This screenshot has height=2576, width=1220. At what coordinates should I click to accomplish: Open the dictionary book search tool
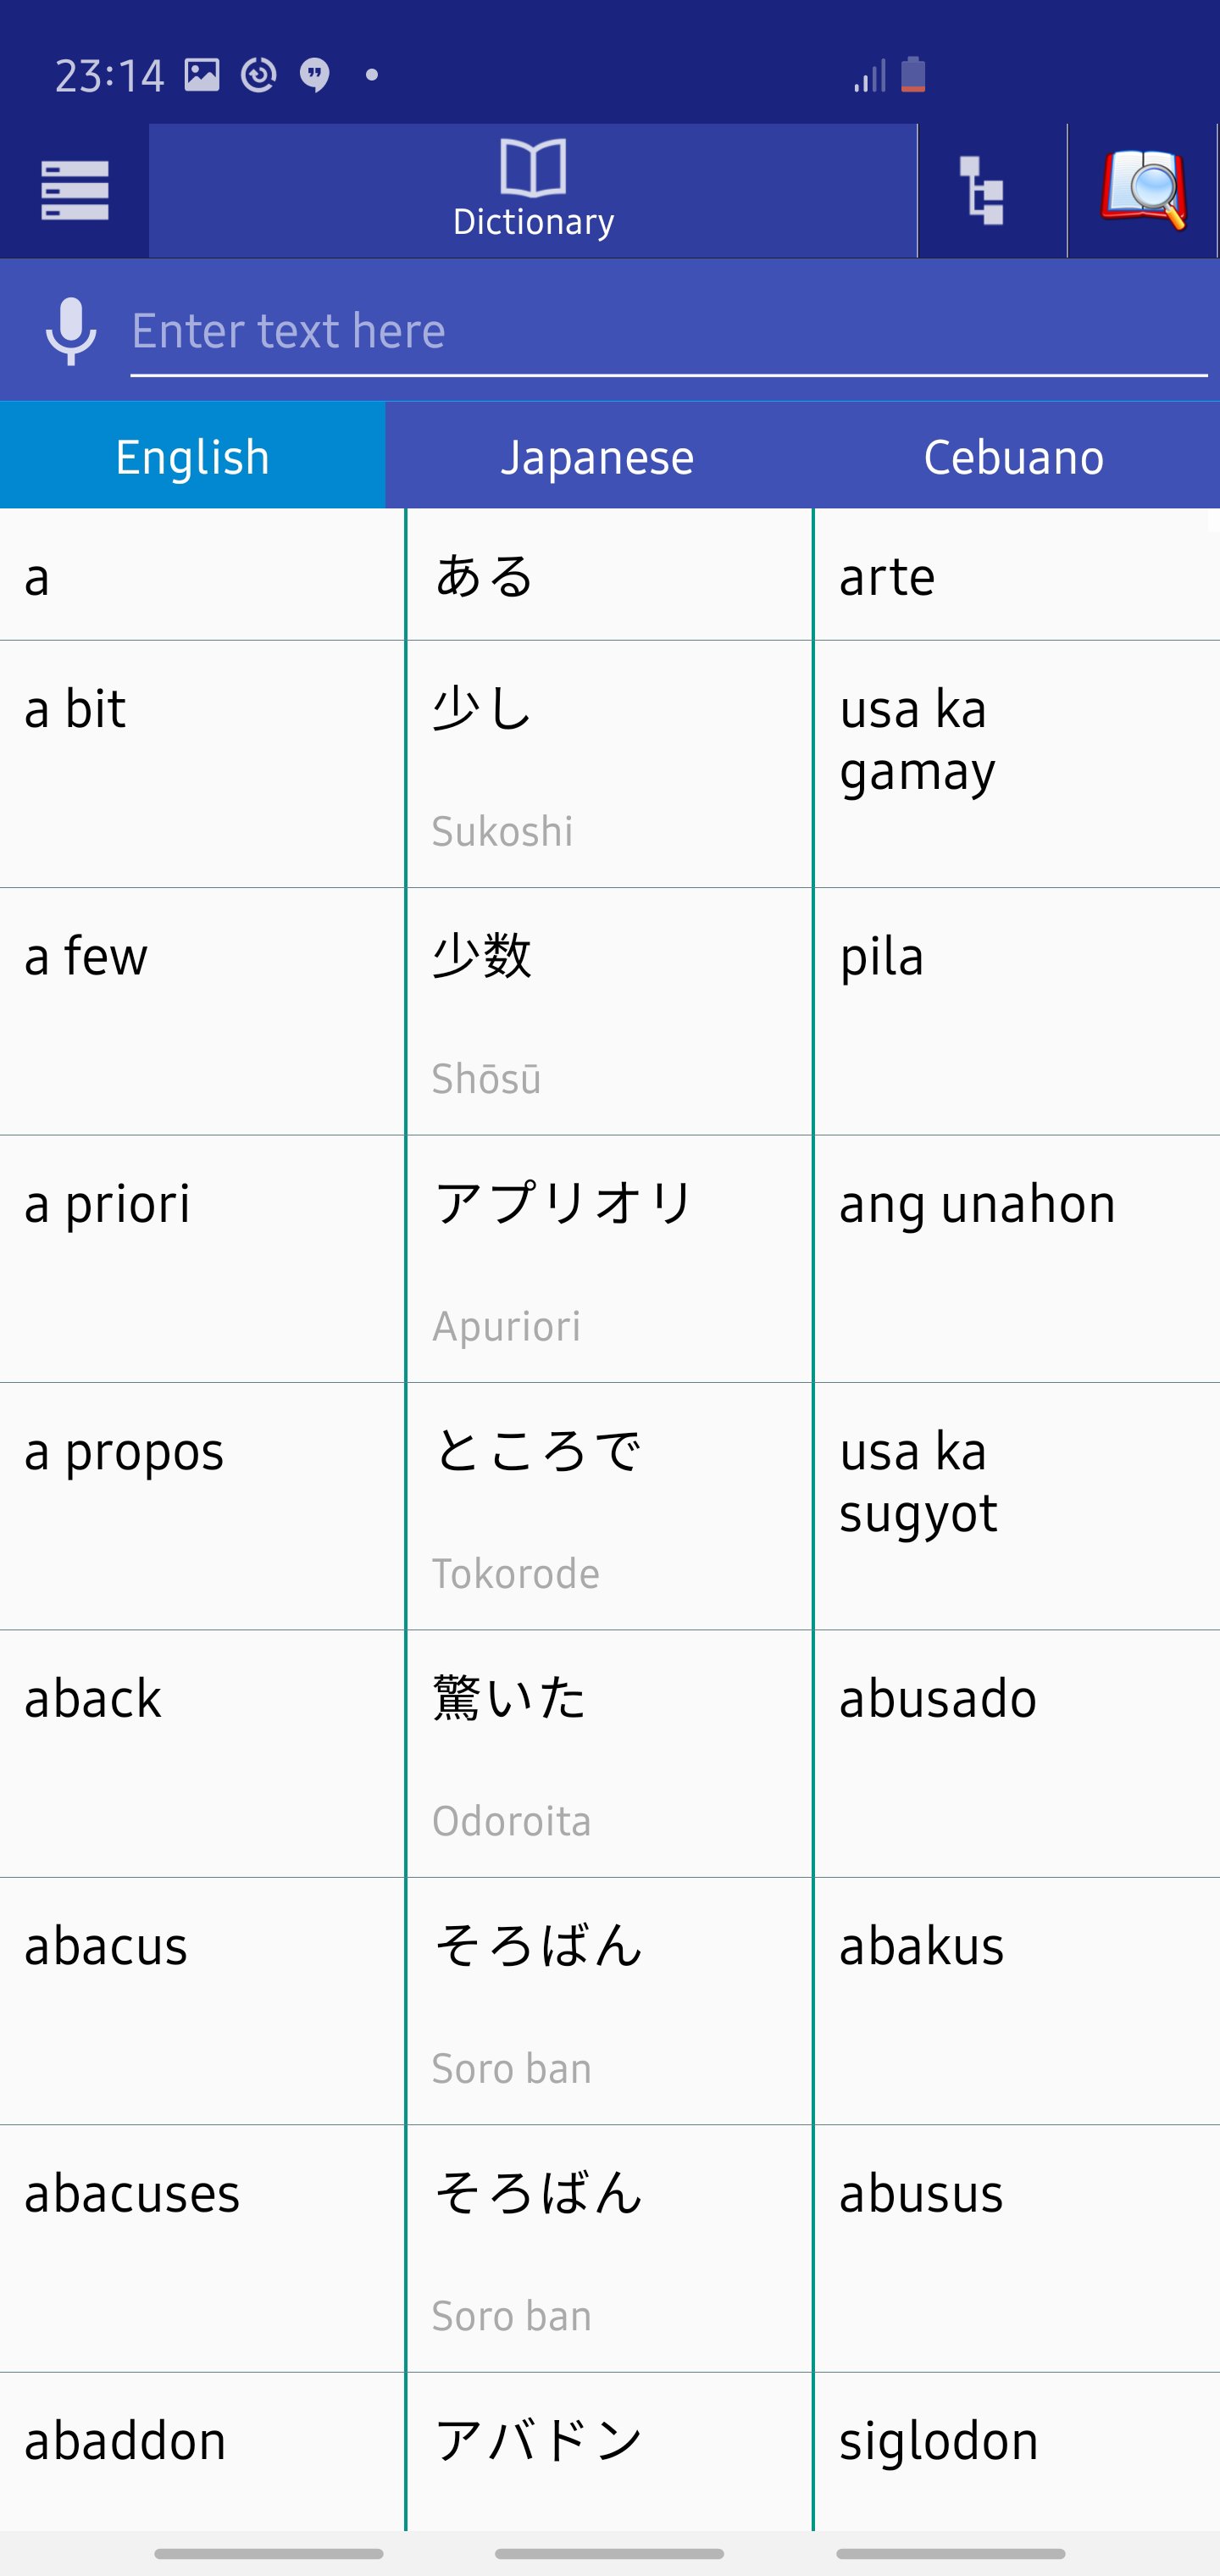click(x=1143, y=188)
